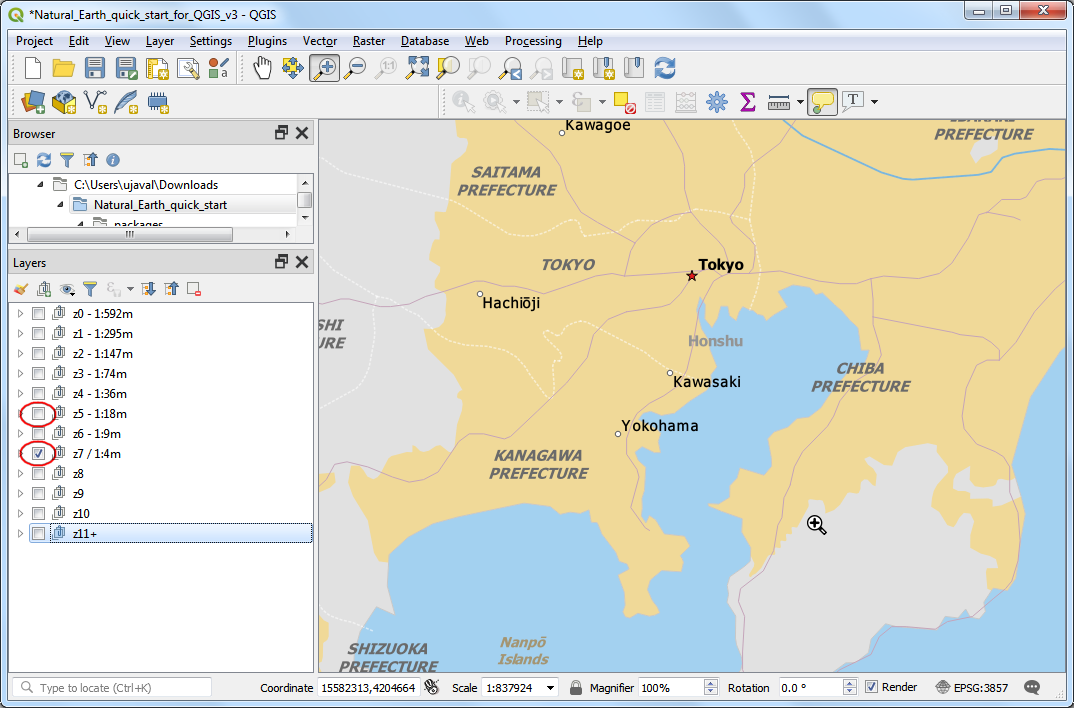This screenshot has width=1074, height=708.
Task: Click the EPSG:3857 projection button
Action: pyautogui.click(x=970, y=688)
